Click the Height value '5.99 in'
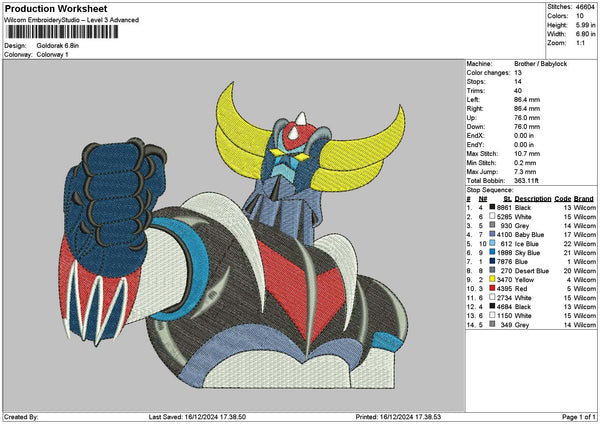The height and width of the screenshot is (424, 600). (x=585, y=25)
